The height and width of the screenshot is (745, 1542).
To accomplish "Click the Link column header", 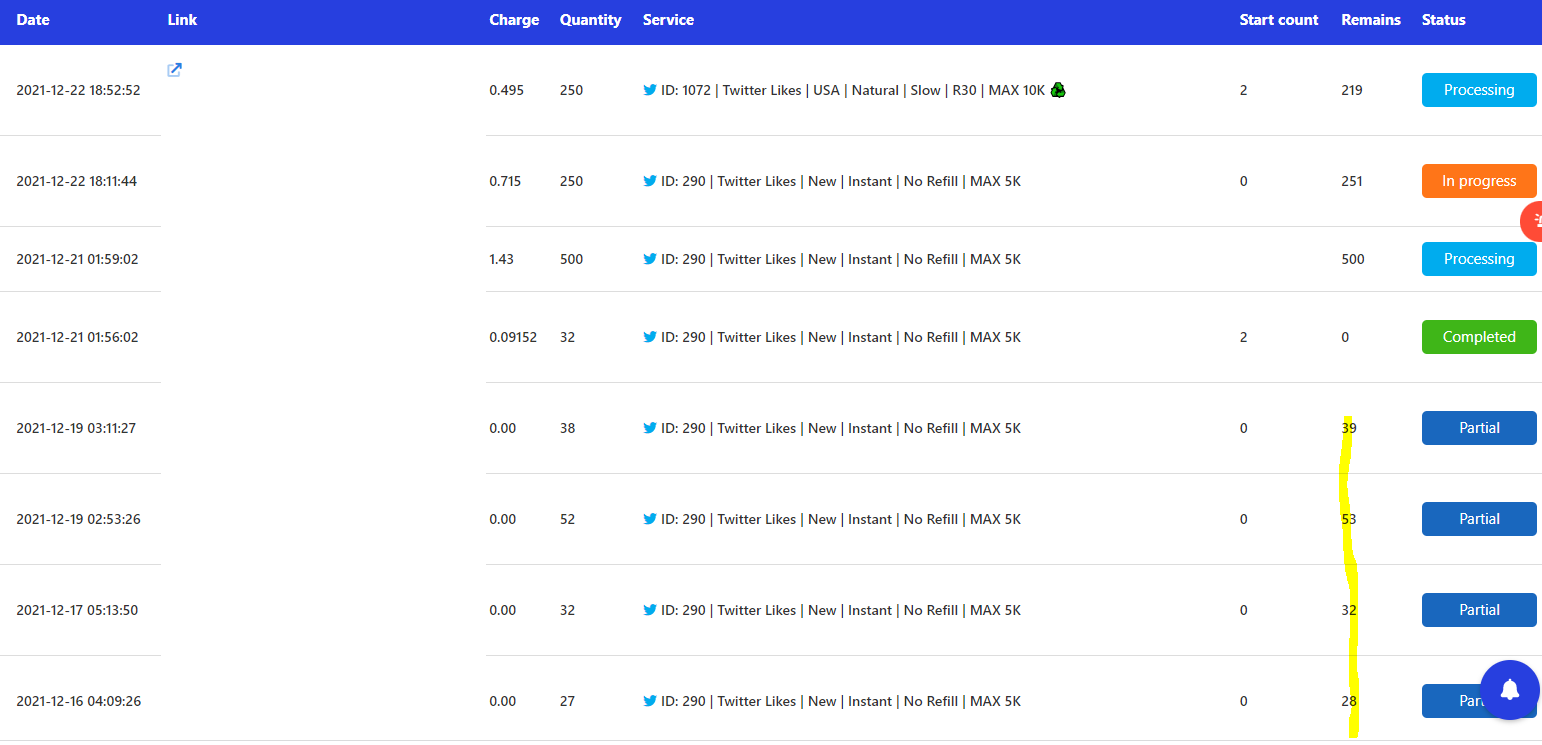I will [x=182, y=20].
